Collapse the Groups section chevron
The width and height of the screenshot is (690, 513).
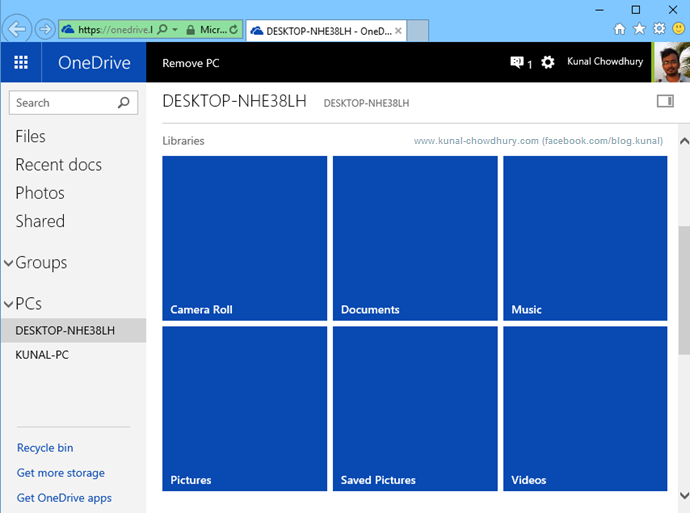[8, 263]
